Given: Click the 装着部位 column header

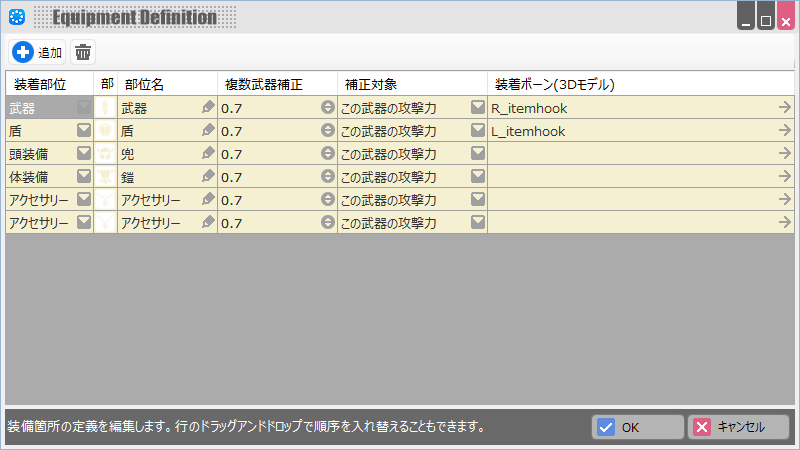Looking at the screenshot, I should click(41, 85).
